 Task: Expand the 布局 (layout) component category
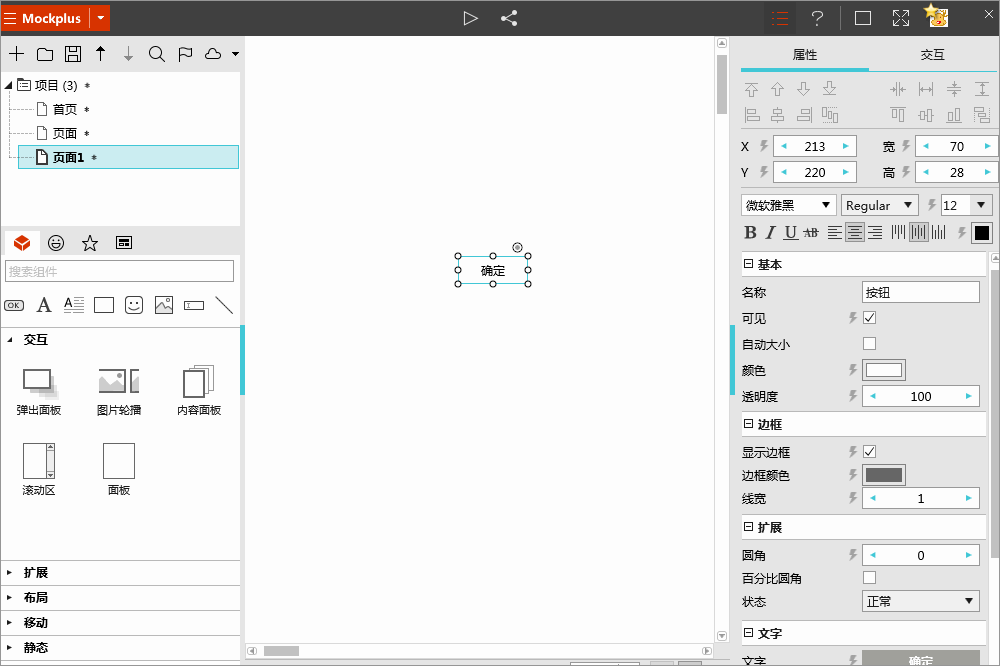(x=36, y=597)
